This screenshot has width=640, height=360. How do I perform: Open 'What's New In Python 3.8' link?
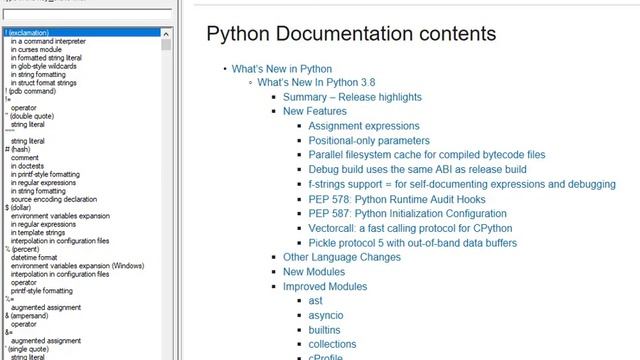(316, 82)
